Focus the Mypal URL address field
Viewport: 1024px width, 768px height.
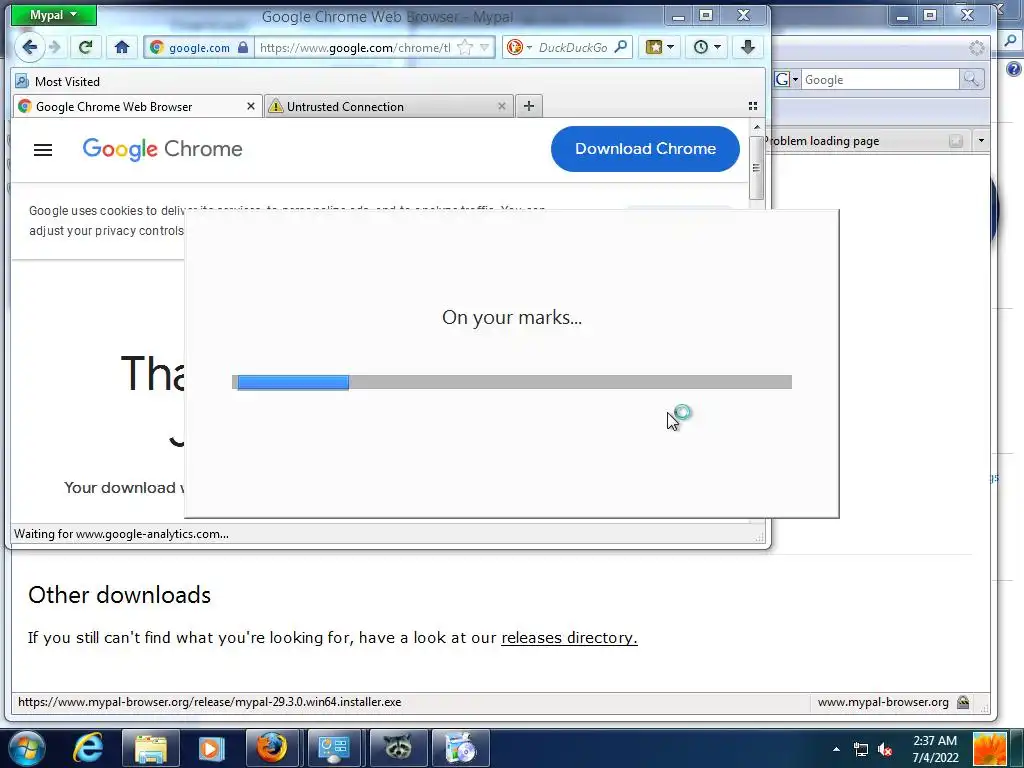click(355, 47)
